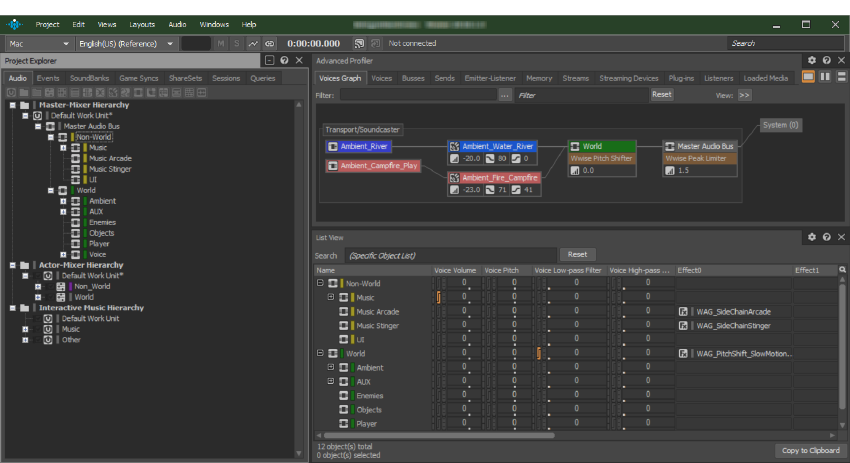Collapse the World row in List View
The width and height of the screenshot is (850, 463).
click(x=320, y=353)
